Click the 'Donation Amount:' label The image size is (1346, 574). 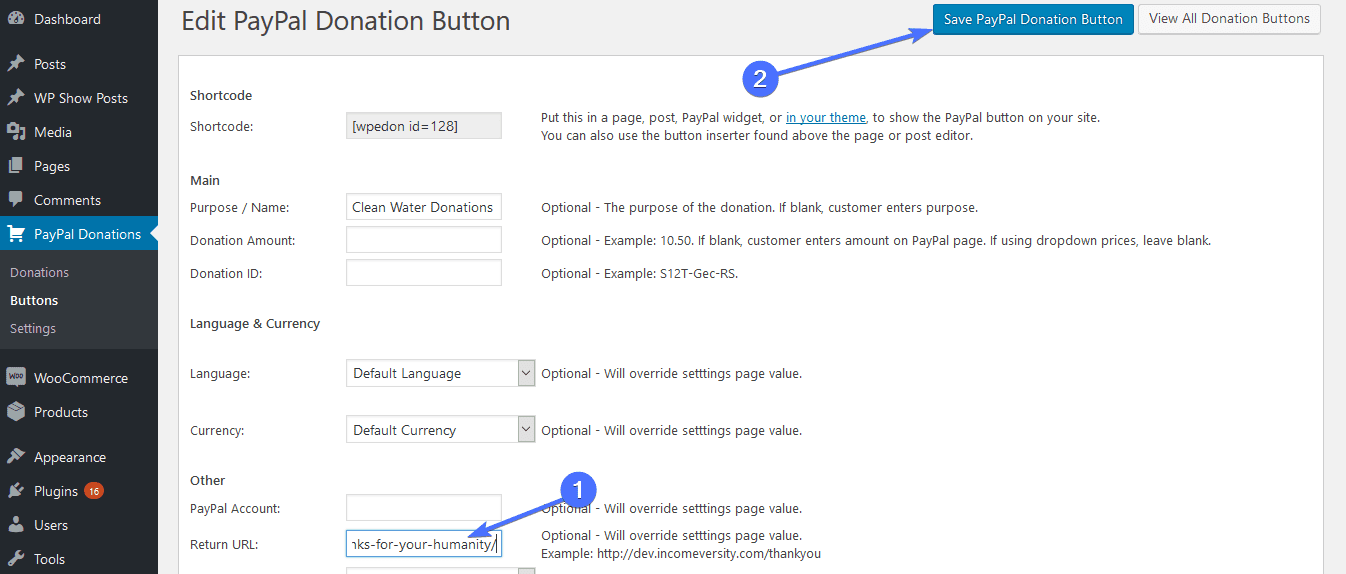[x=243, y=241]
